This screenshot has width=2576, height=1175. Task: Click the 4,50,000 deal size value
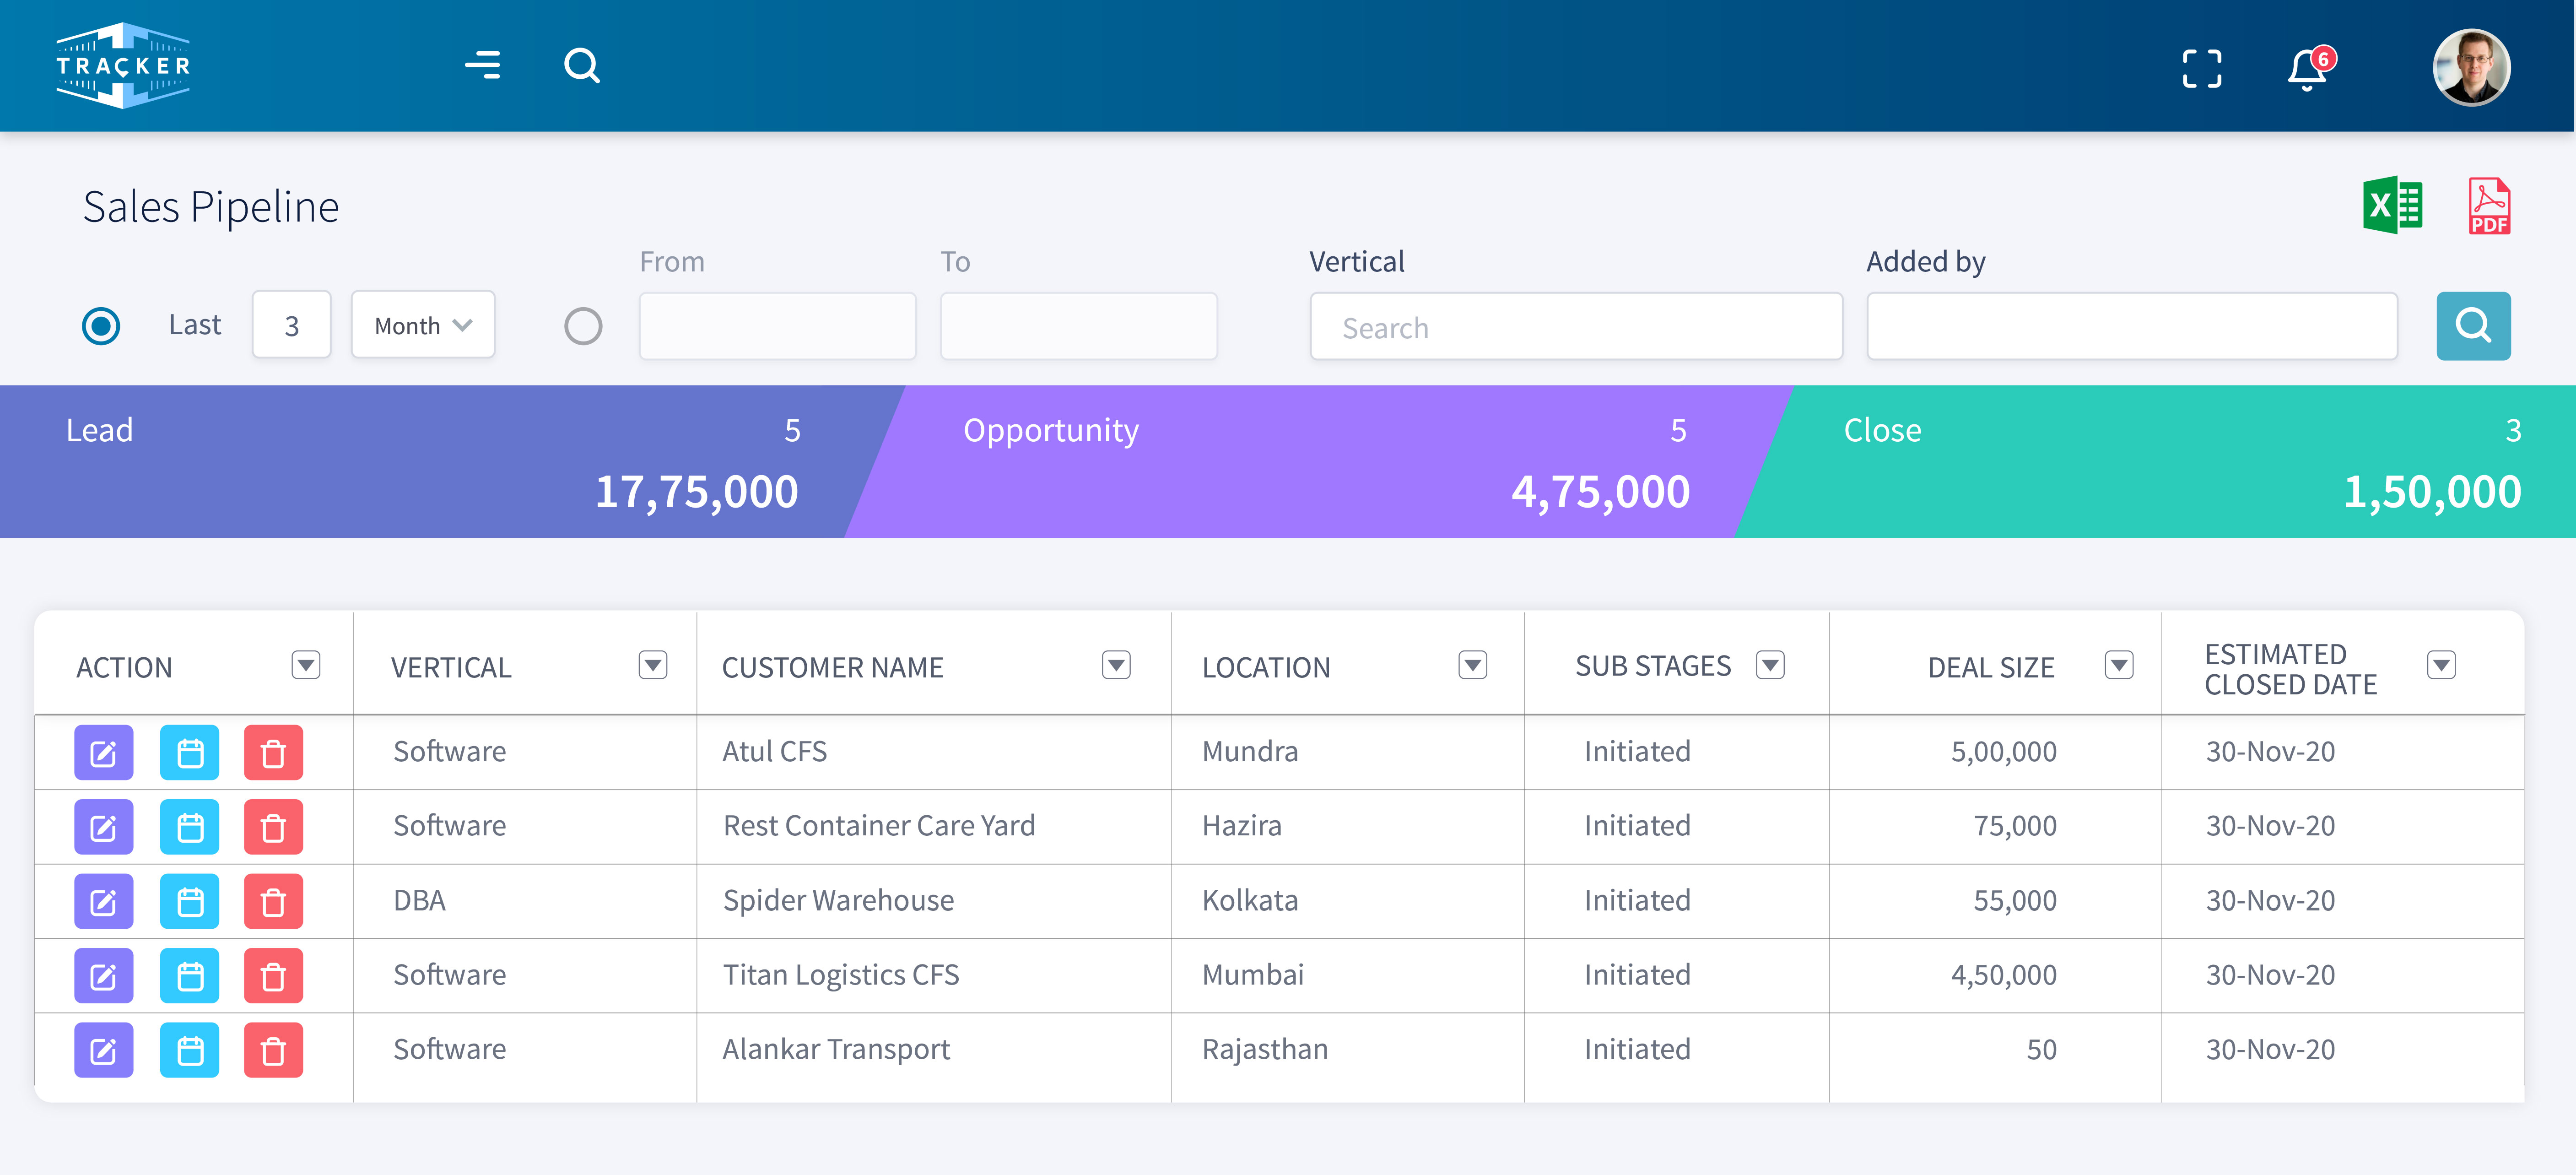pyautogui.click(x=2003, y=975)
